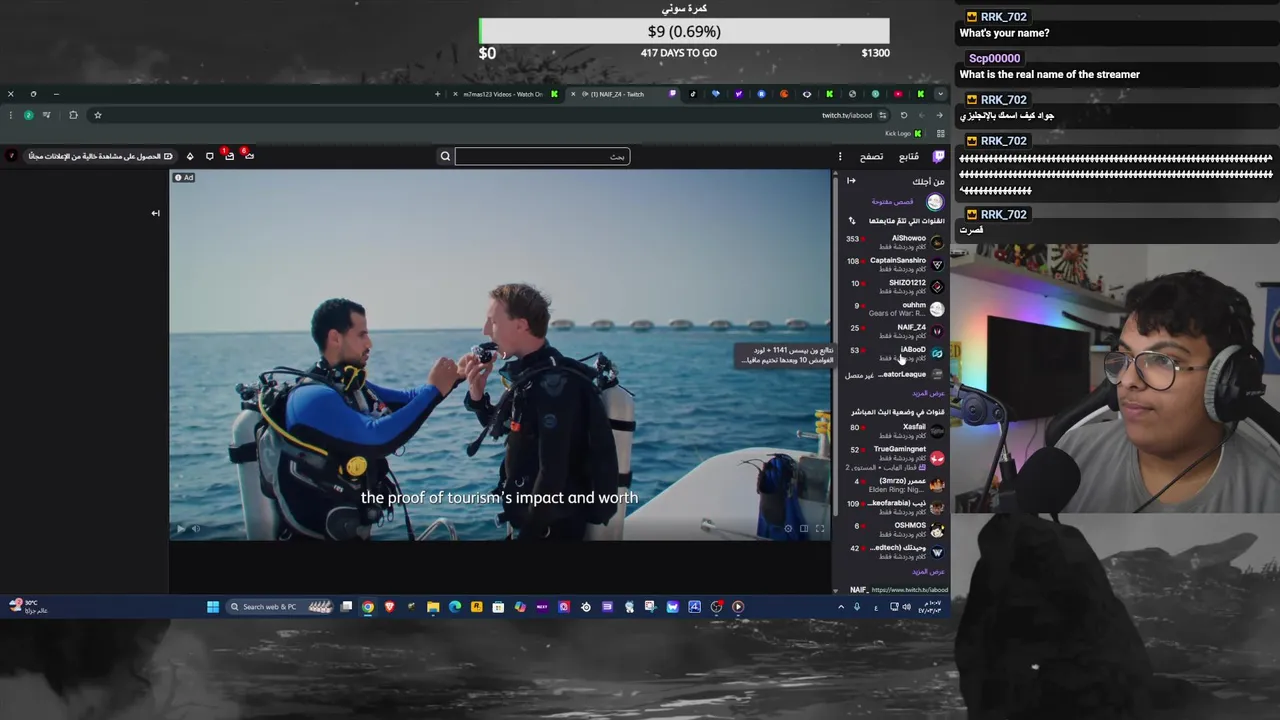Click عرض المزيد under followed channels

(x=928, y=393)
